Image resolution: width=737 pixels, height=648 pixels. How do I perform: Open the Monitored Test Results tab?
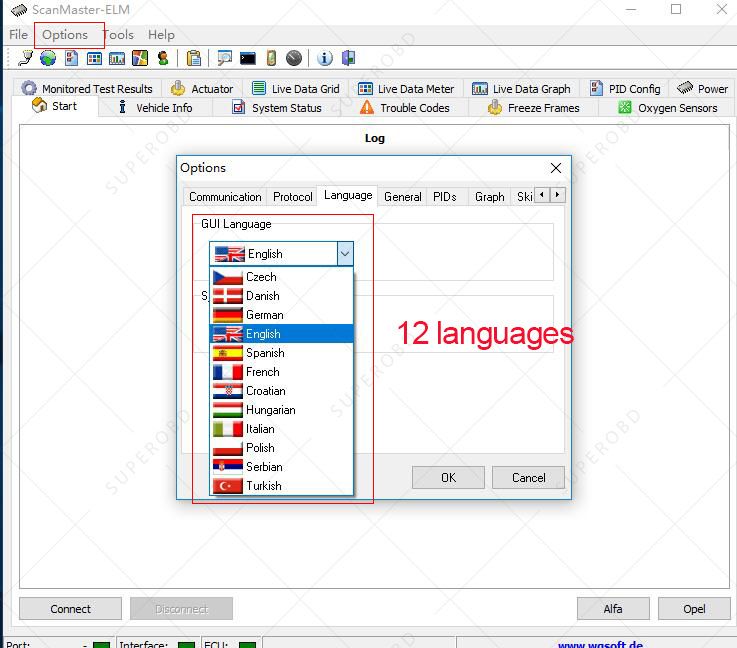click(87, 89)
